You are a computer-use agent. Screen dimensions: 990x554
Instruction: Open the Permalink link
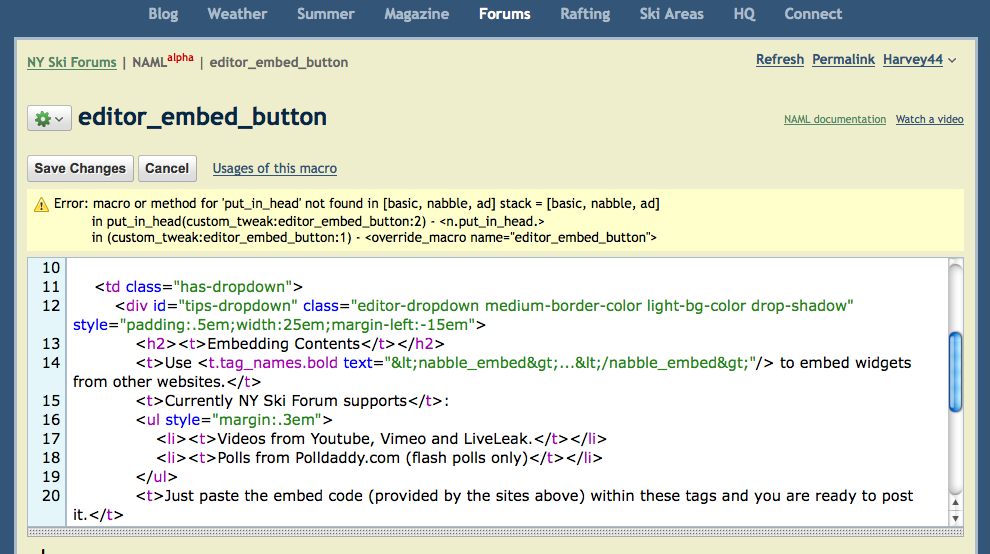843,60
